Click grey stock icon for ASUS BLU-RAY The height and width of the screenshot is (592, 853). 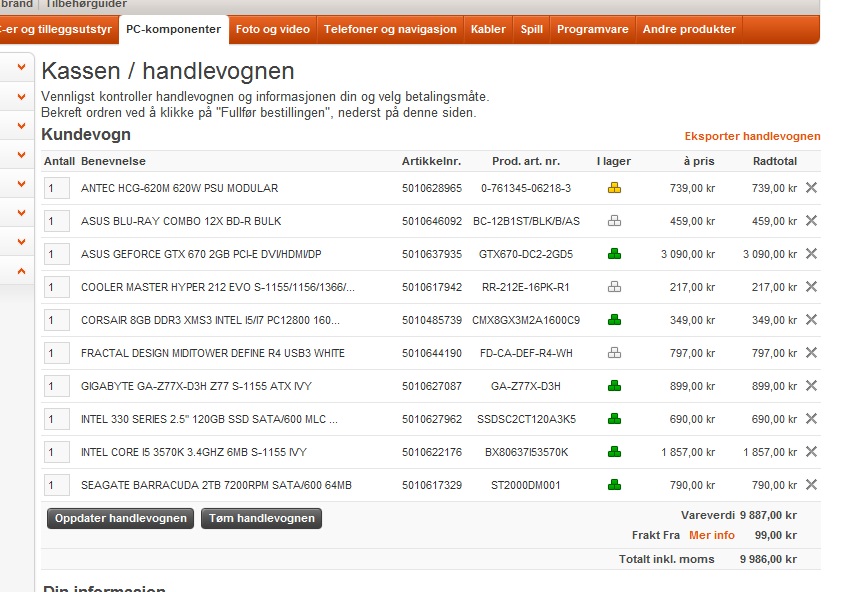(x=614, y=221)
